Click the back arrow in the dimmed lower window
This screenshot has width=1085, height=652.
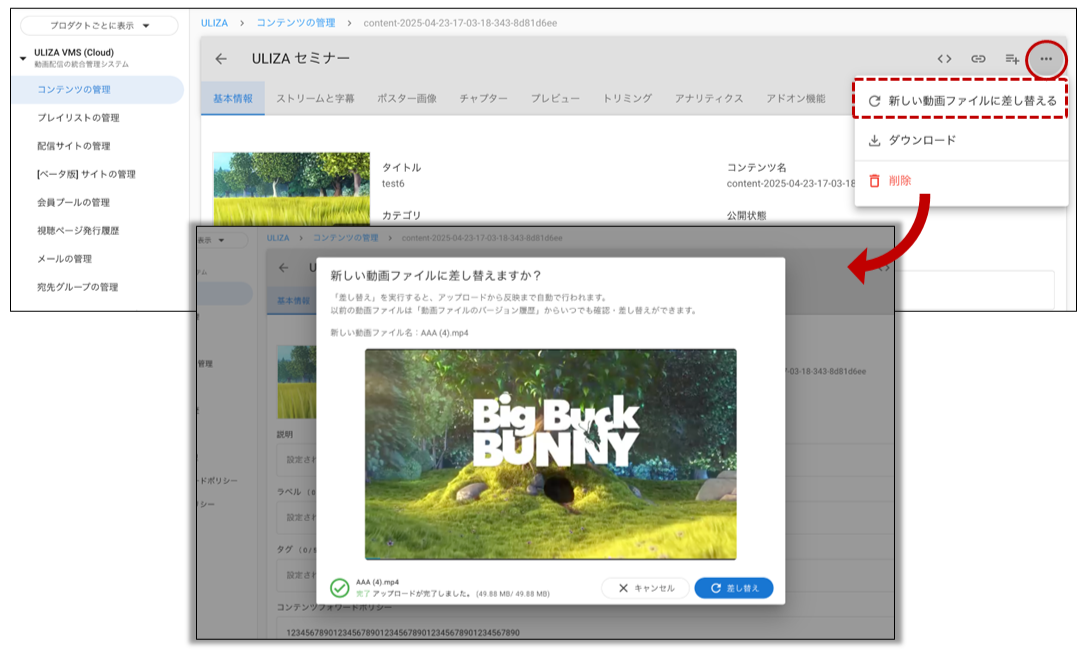pyautogui.click(x=284, y=267)
